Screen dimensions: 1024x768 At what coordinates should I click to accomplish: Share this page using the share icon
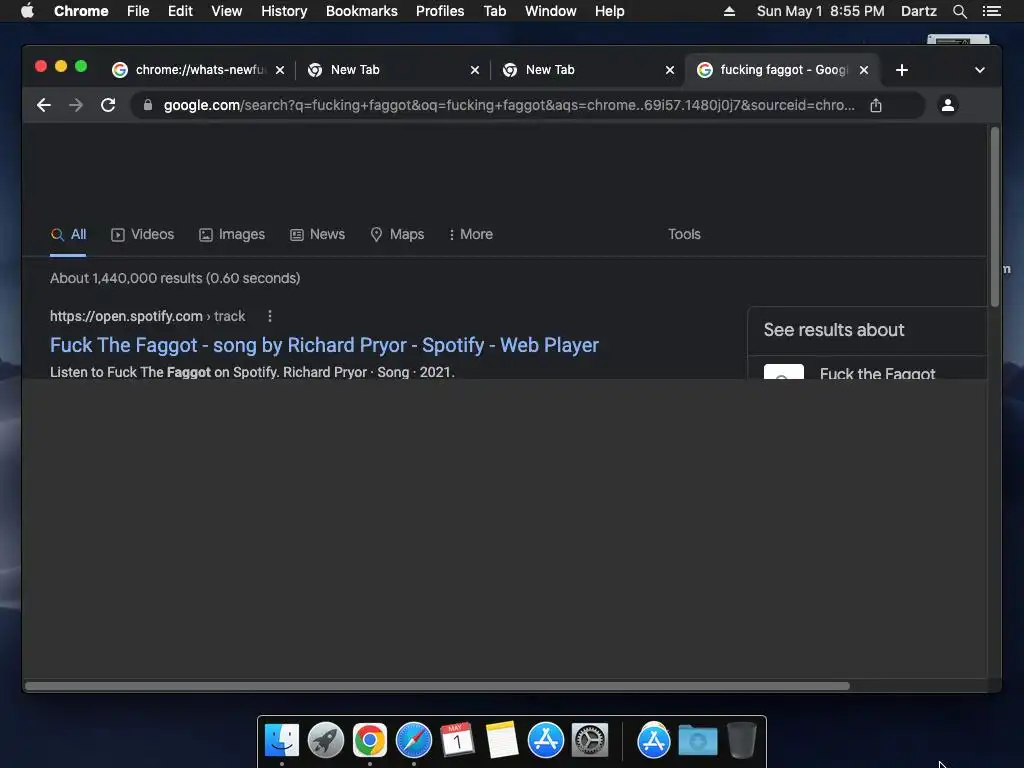[x=876, y=105]
